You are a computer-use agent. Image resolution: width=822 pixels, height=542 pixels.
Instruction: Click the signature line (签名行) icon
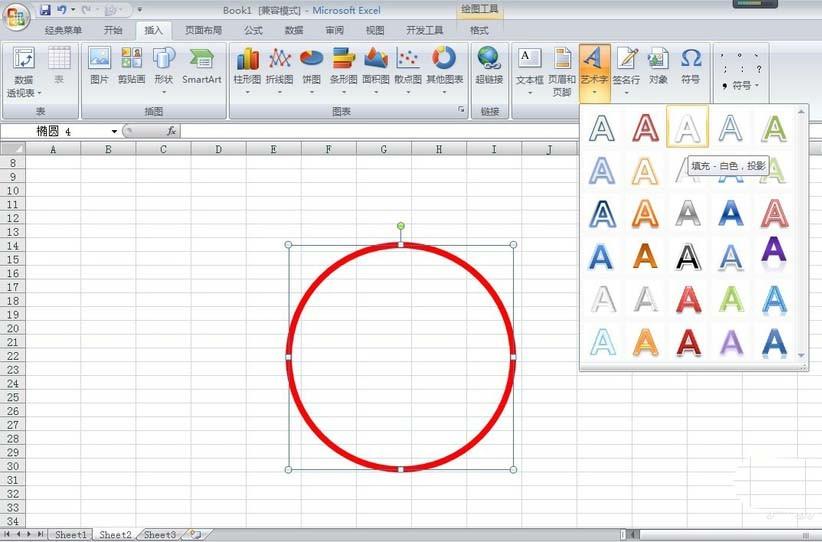click(x=627, y=64)
